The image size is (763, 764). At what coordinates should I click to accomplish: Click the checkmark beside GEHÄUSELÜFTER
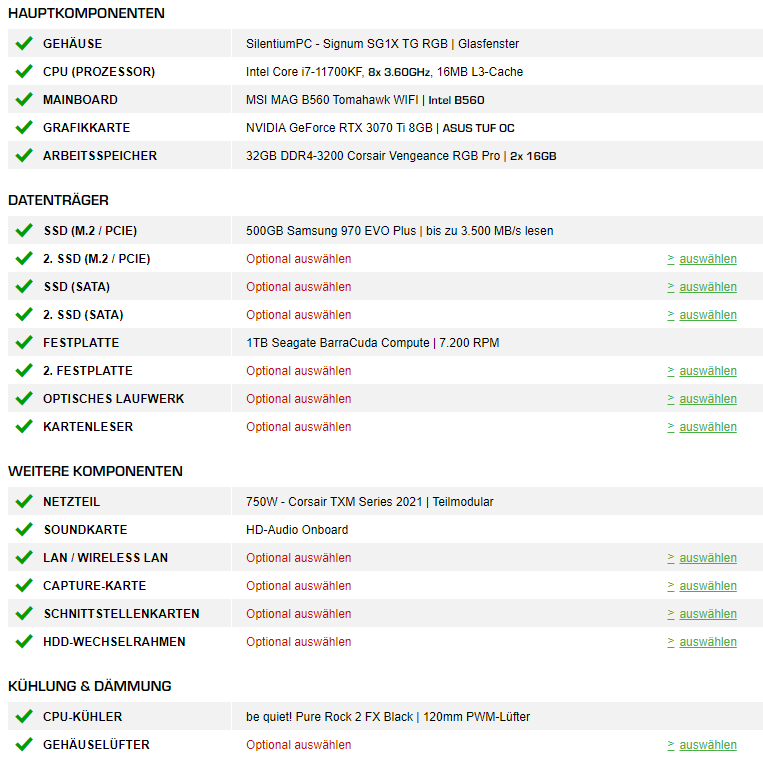pos(24,744)
